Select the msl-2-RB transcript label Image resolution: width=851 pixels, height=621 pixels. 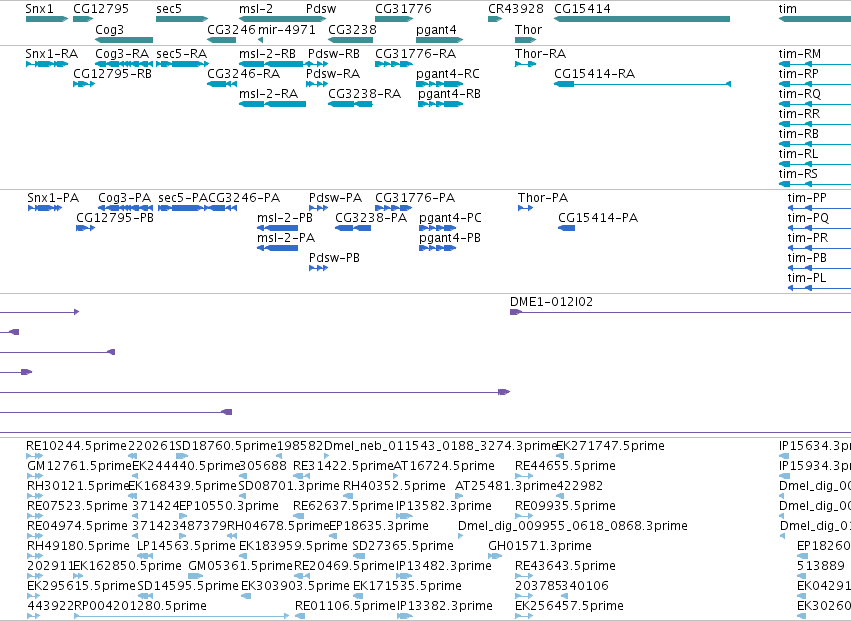pos(268,54)
